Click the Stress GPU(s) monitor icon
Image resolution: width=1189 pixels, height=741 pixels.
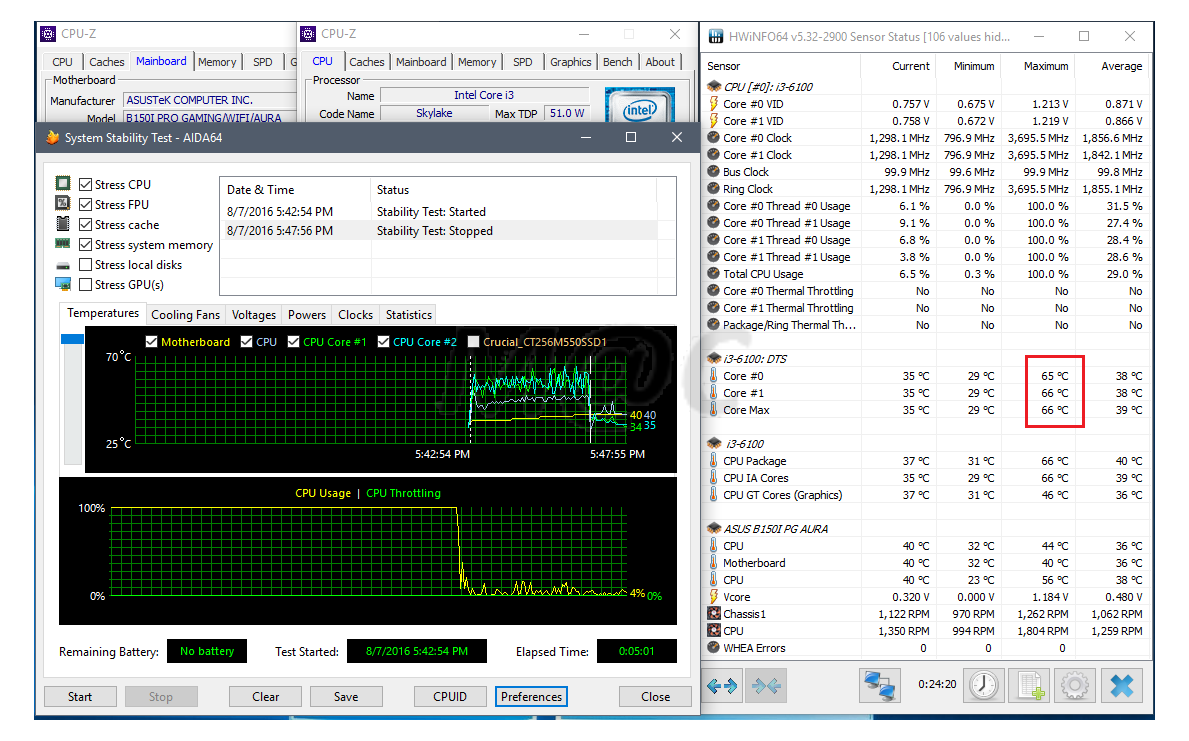63,284
